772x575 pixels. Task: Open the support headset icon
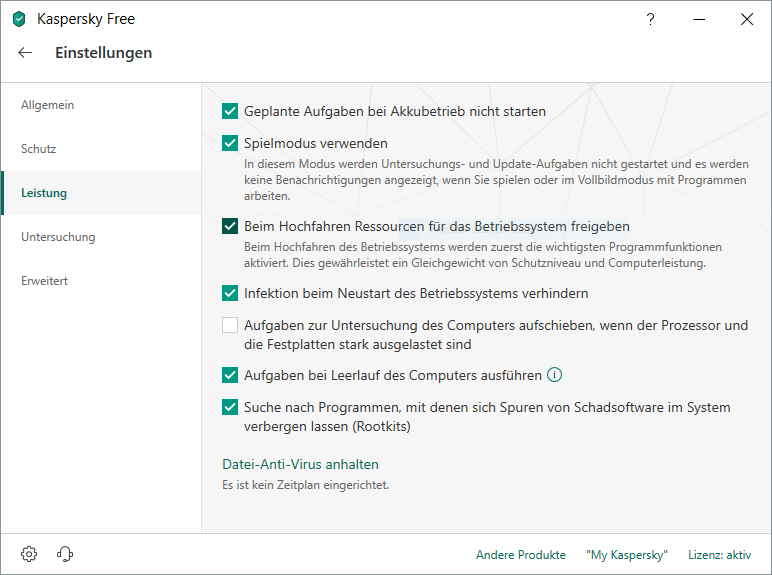click(65, 554)
